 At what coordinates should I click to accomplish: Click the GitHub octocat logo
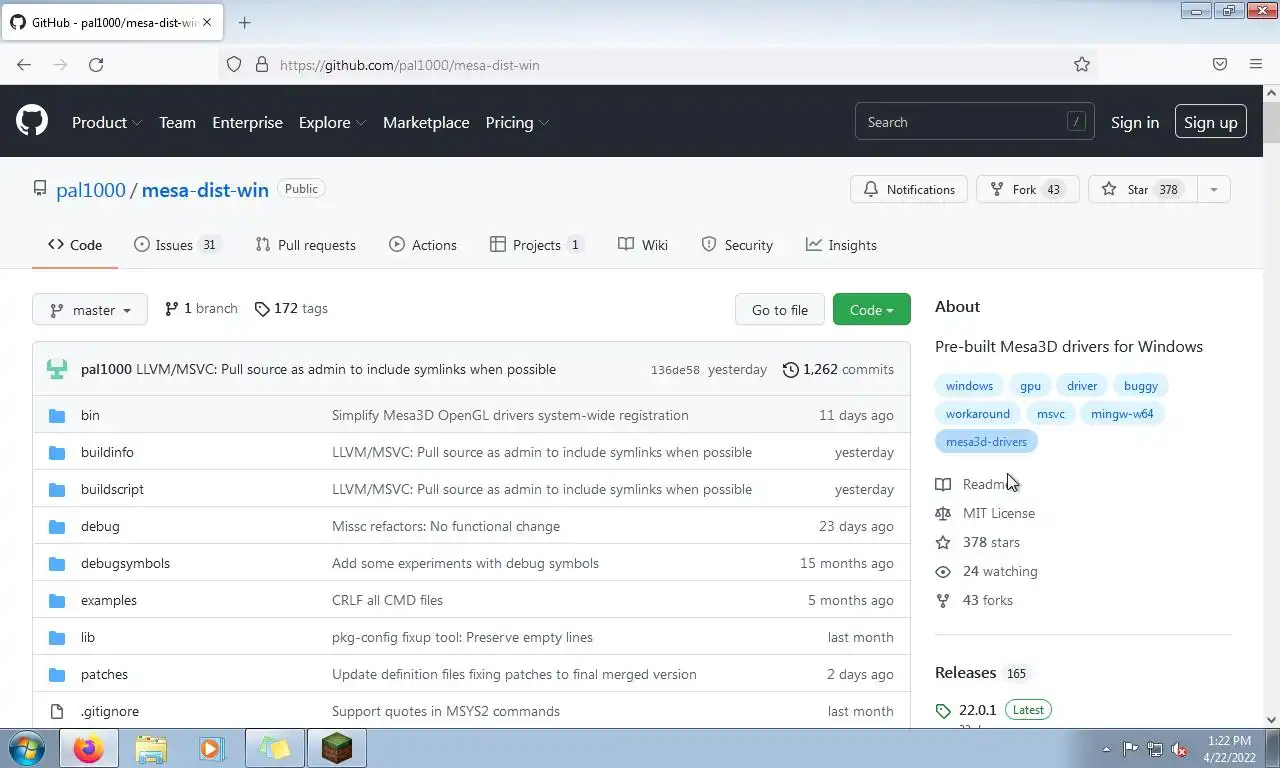32,122
